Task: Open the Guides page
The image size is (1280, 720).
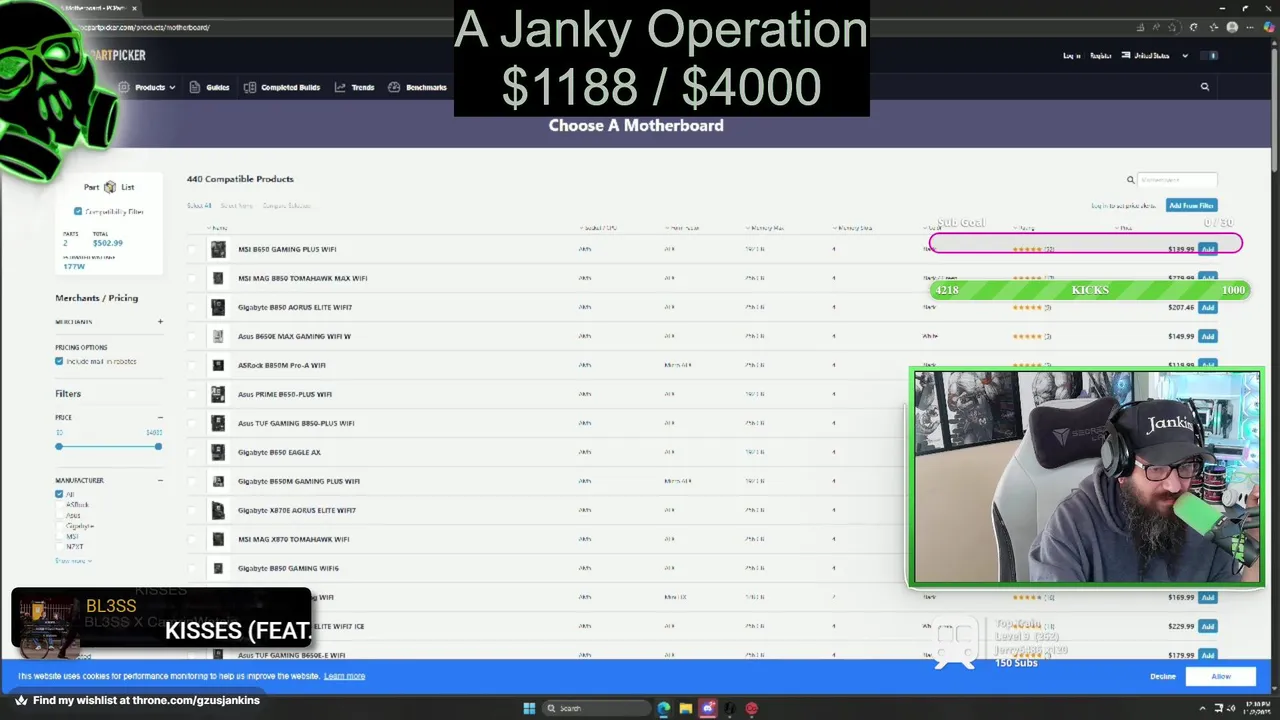Action: pyautogui.click(x=210, y=87)
